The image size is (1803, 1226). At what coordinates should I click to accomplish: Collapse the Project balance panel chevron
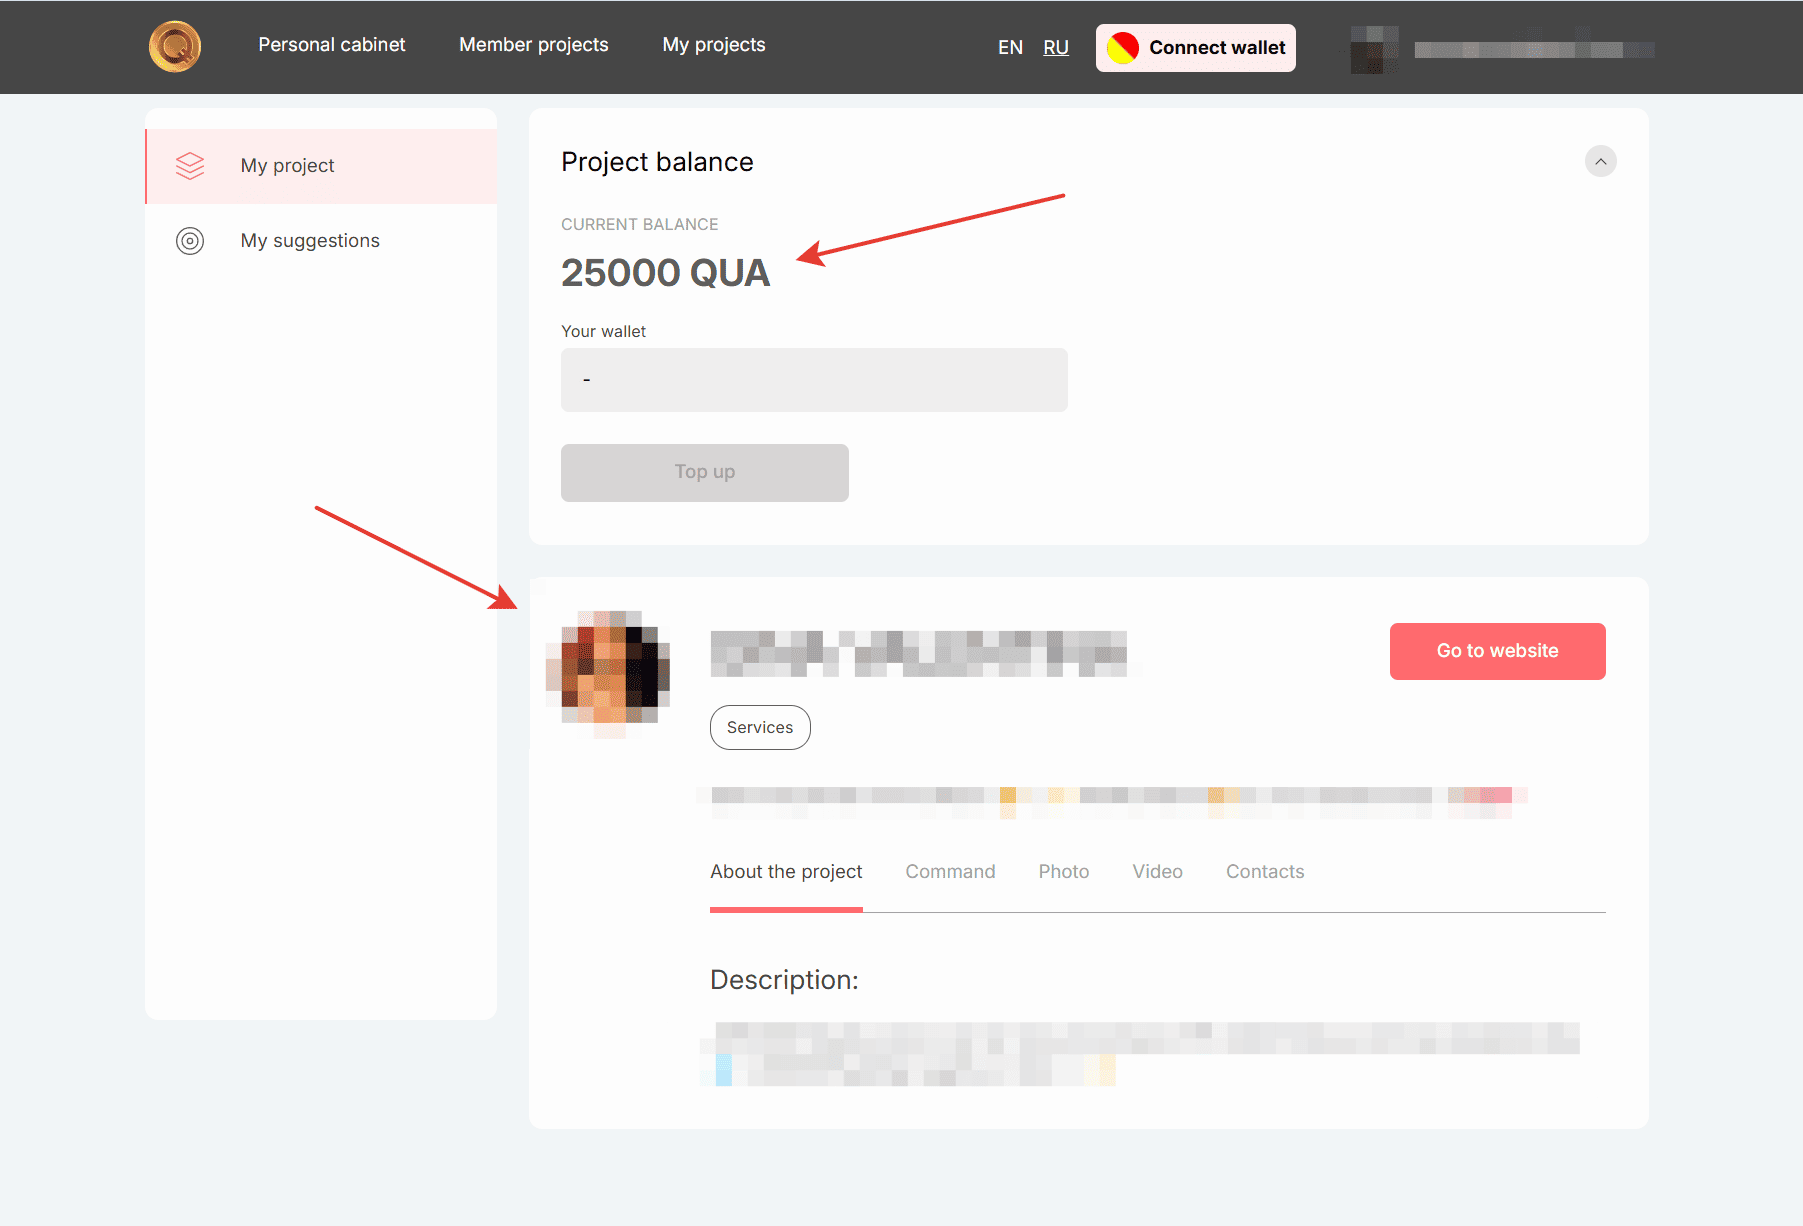pyautogui.click(x=1600, y=161)
